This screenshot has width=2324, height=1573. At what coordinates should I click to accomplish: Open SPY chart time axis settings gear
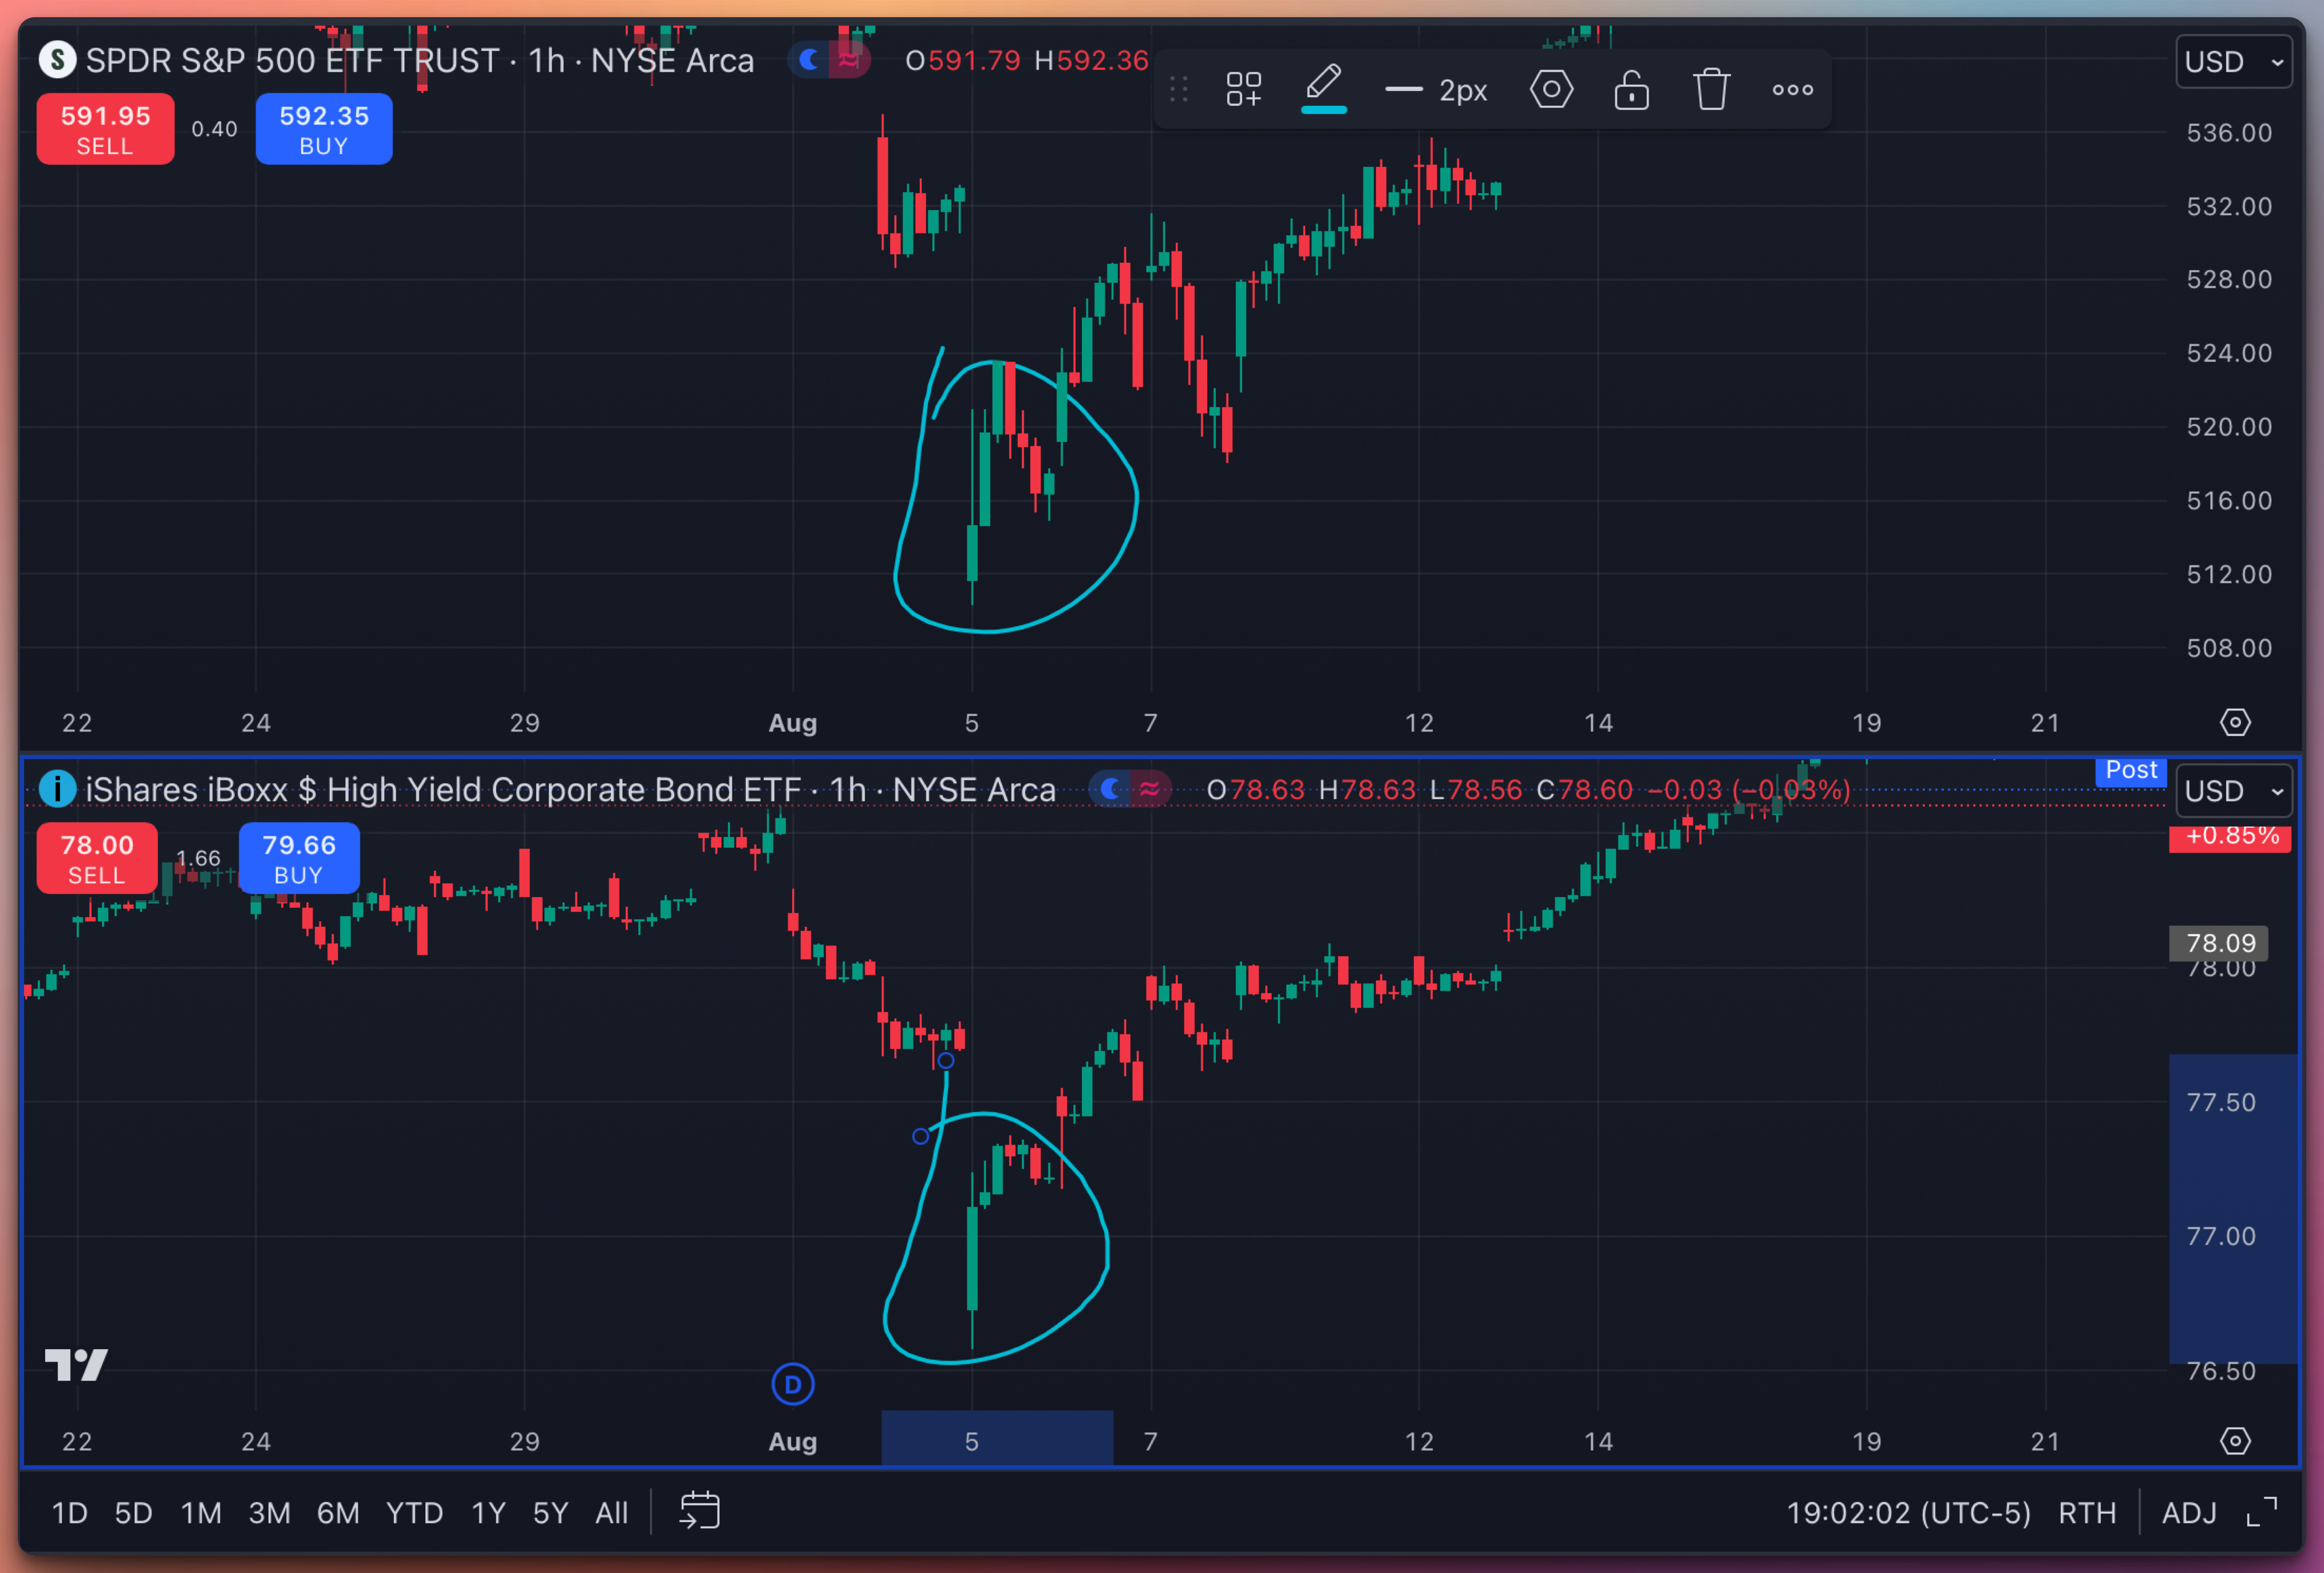coord(2235,722)
